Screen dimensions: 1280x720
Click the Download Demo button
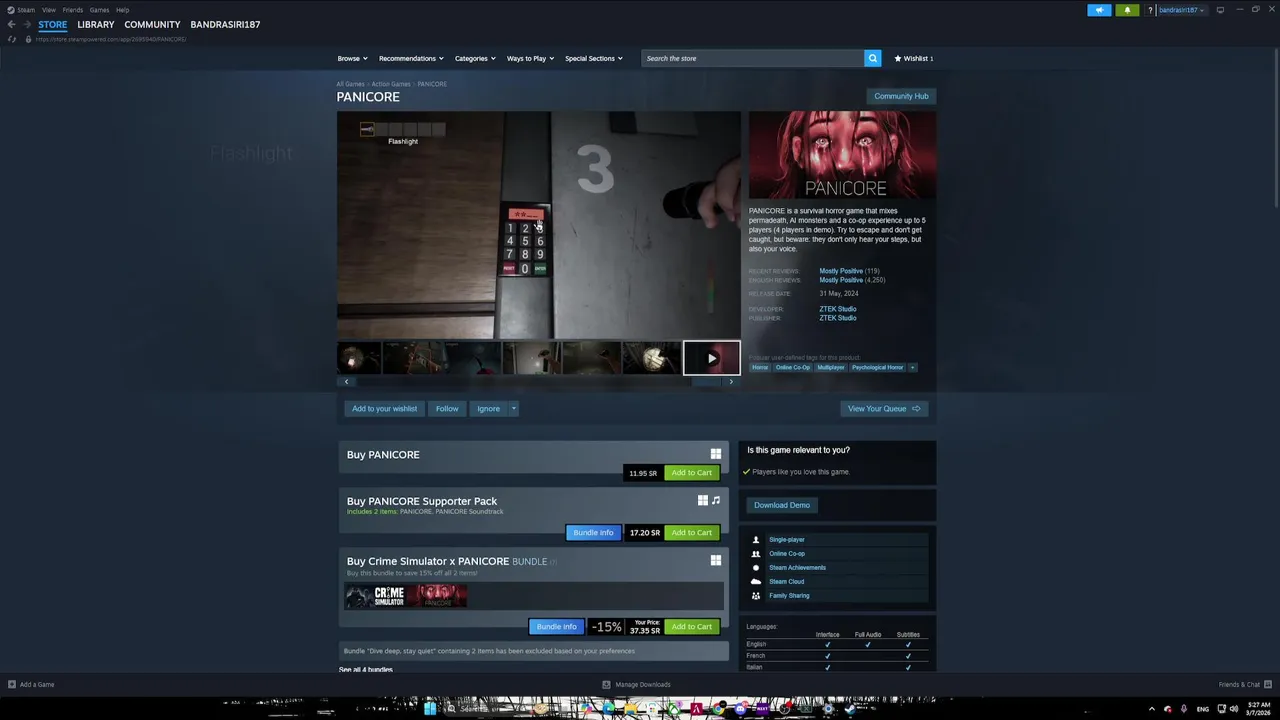tap(782, 505)
